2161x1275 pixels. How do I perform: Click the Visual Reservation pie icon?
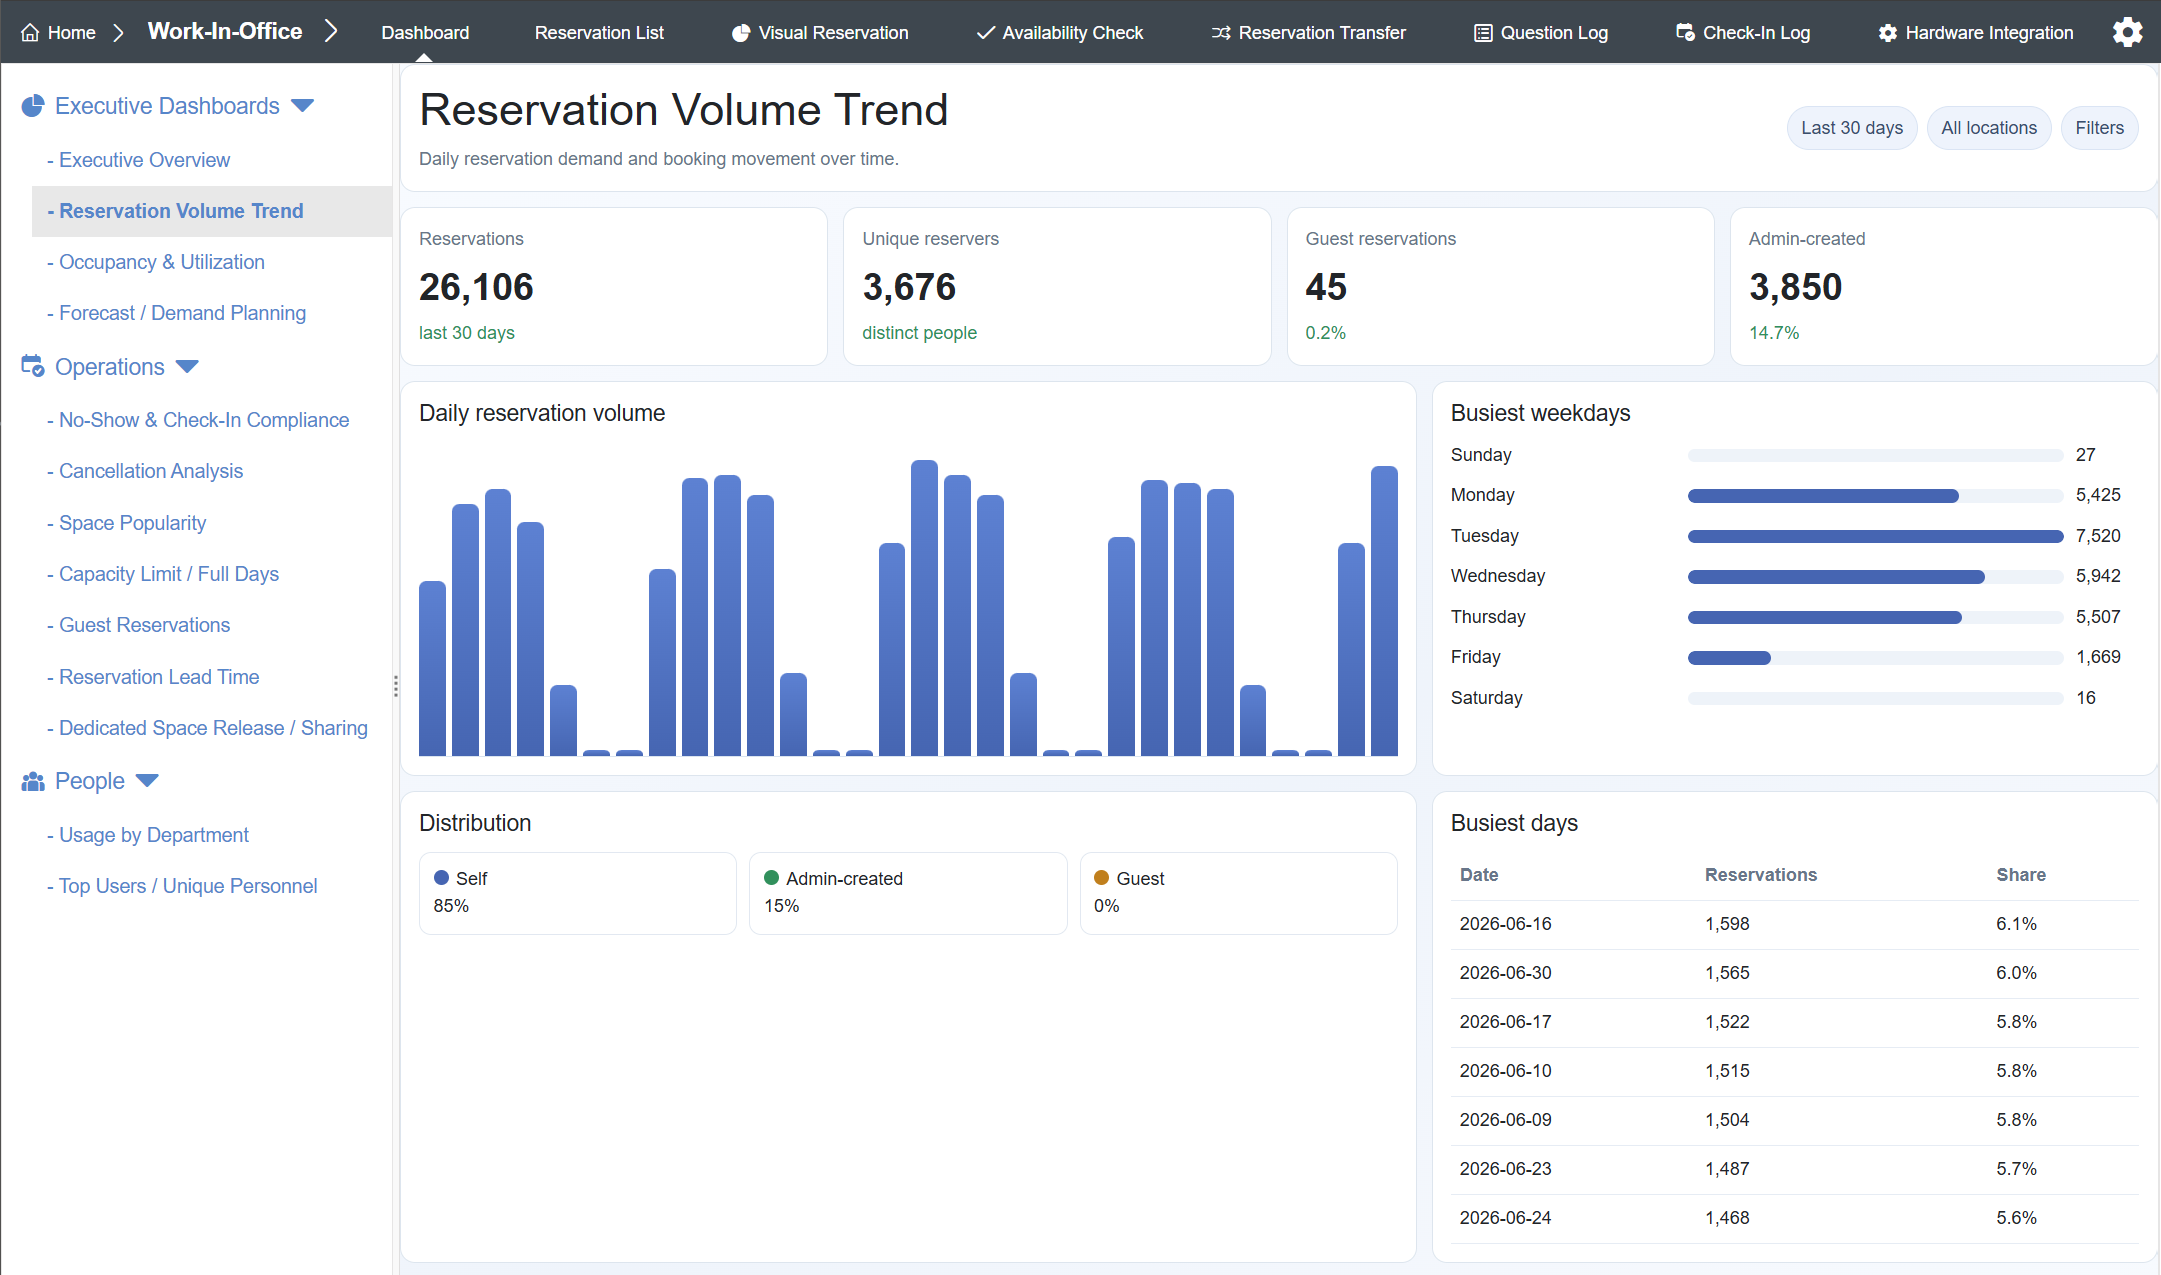pos(741,33)
